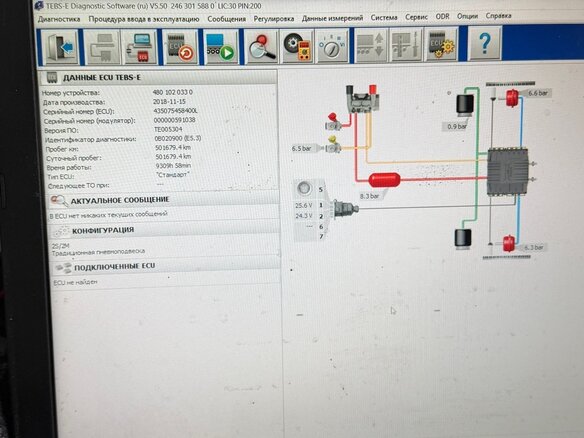This screenshot has height=438, width=584.
Task: Open the Опции menu
Action: (x=467, y=16)
